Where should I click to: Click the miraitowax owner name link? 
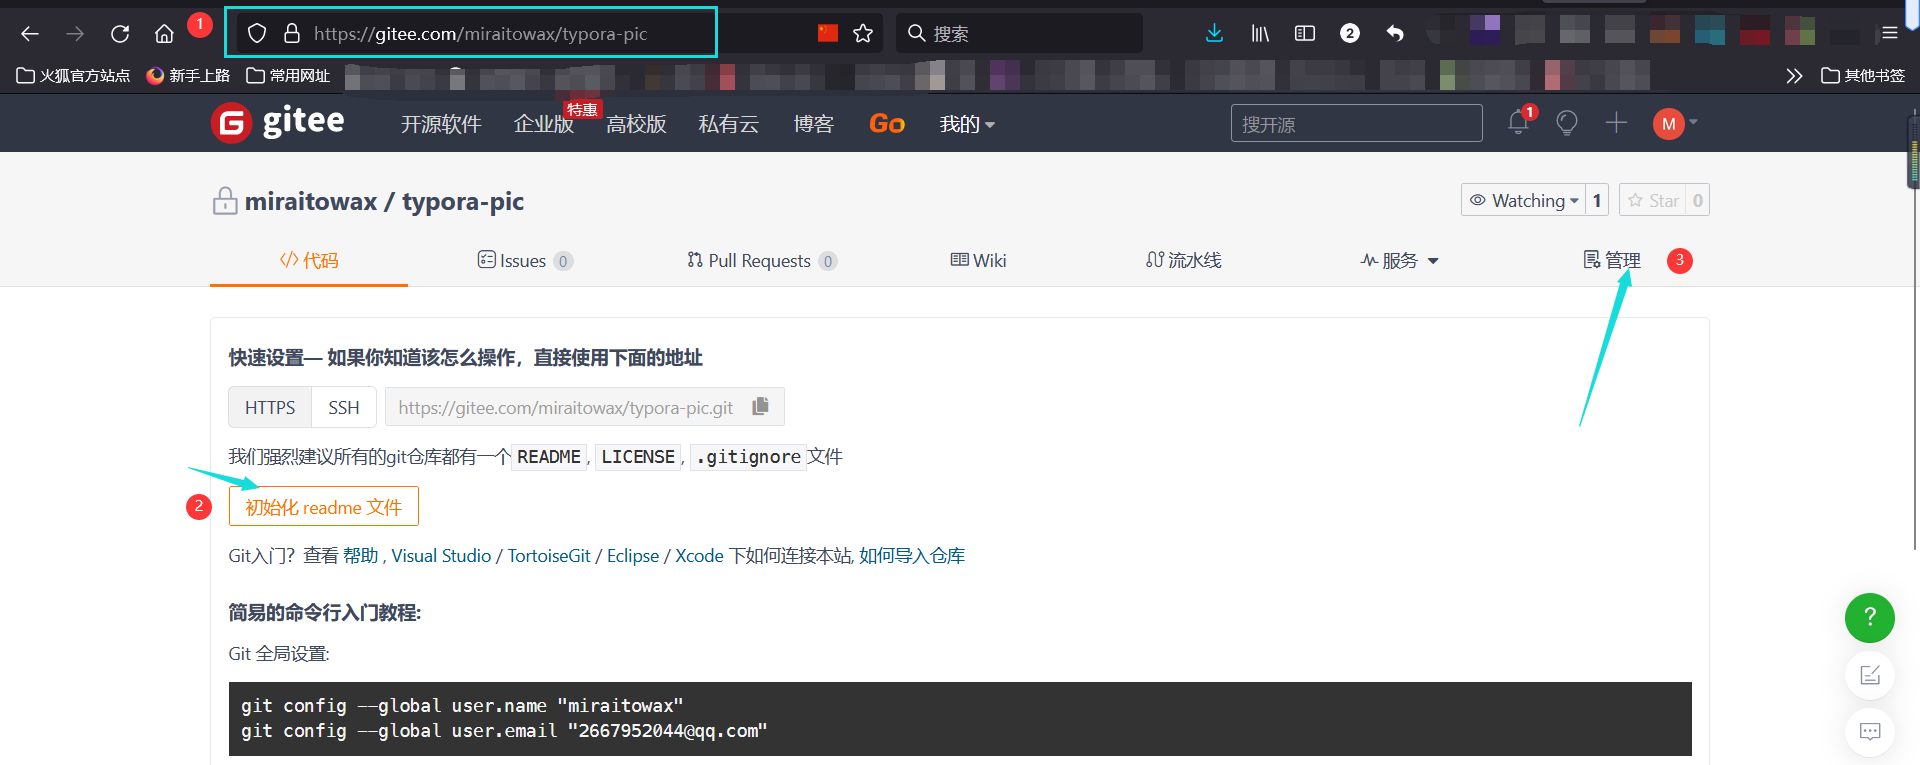[311, 201]
